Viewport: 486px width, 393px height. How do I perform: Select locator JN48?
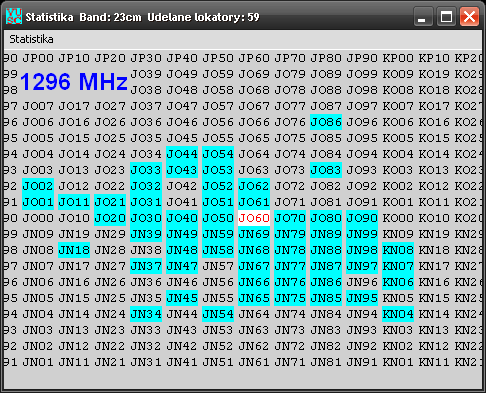182,250
